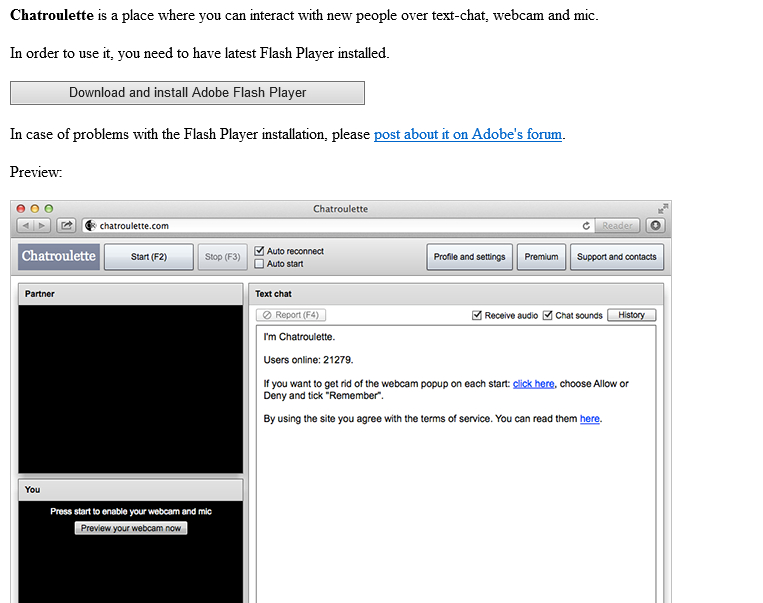Start a chat with Start (F2)

coord(149,256)
